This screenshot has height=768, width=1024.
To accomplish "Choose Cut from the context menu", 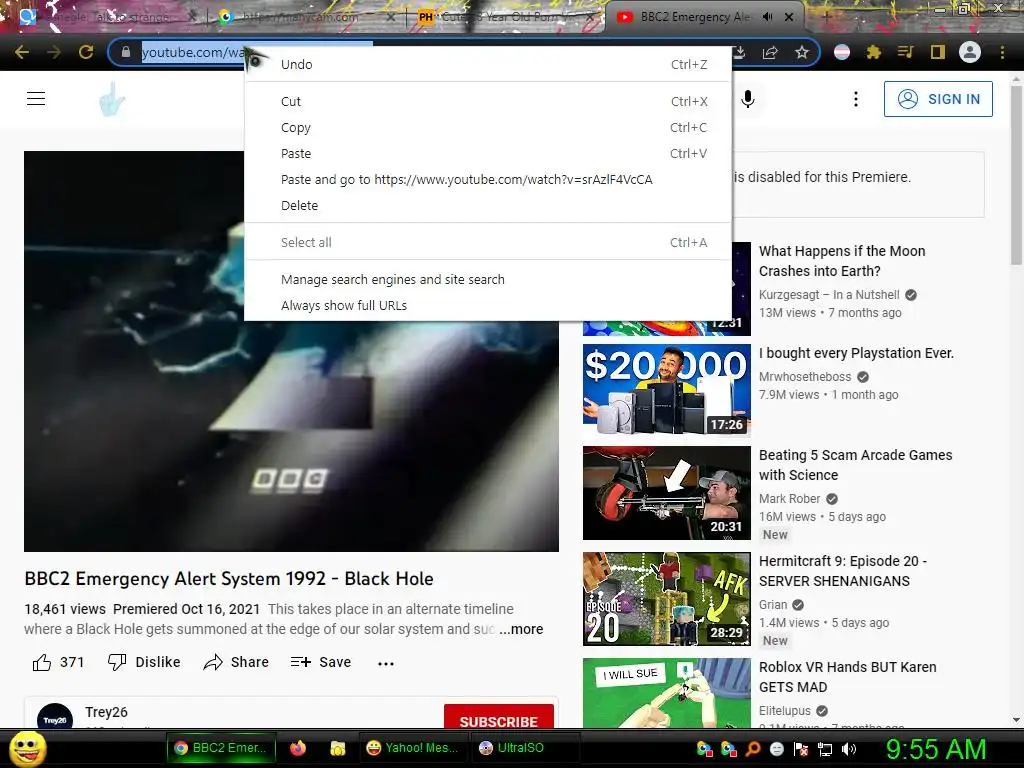I will coord(488,101).
